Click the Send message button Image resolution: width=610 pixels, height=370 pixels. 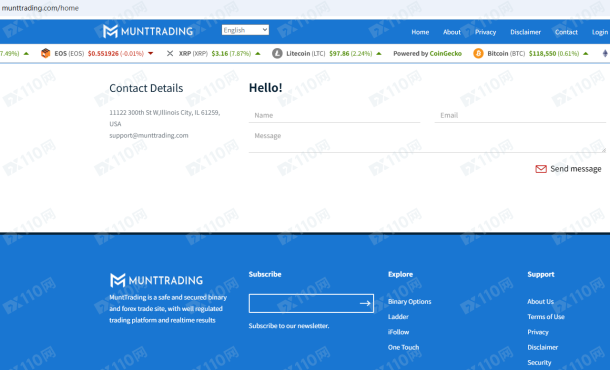coord(568,169)
